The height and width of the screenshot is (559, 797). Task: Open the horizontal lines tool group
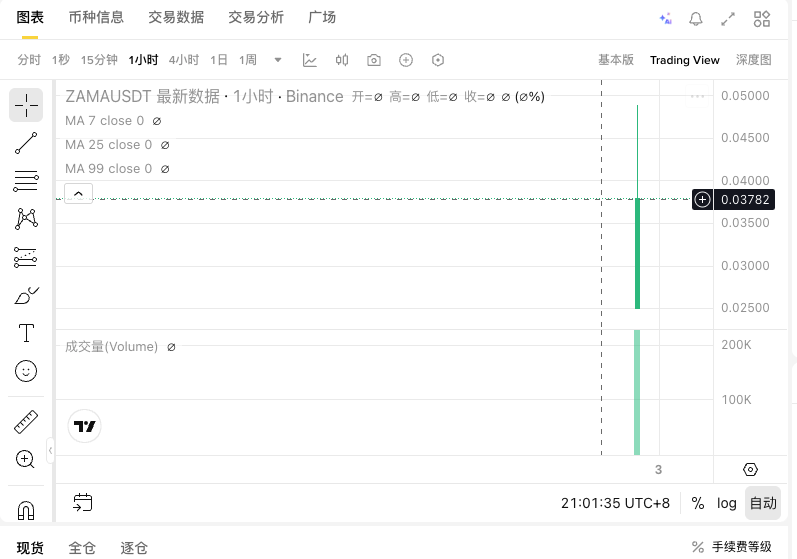click(x=26, y=181)
